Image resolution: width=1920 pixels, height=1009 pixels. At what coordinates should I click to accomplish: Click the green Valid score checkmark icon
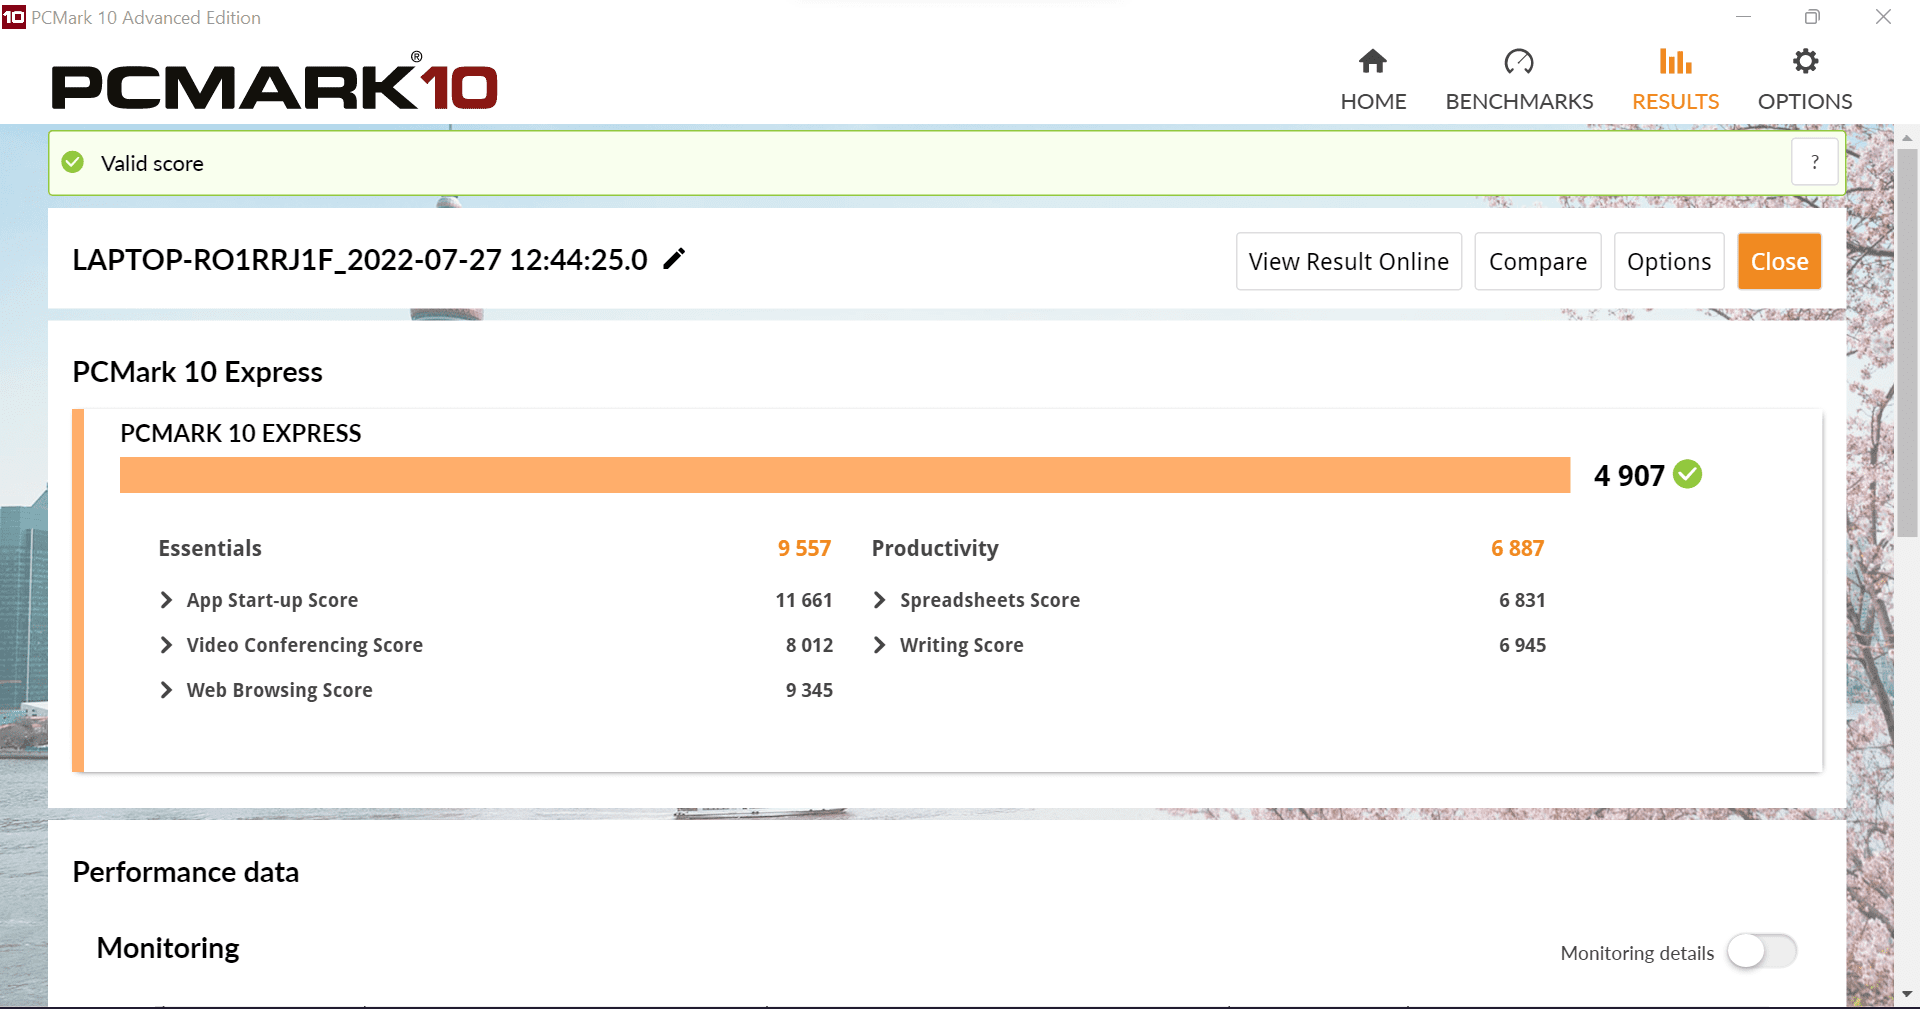click(73, 162)
